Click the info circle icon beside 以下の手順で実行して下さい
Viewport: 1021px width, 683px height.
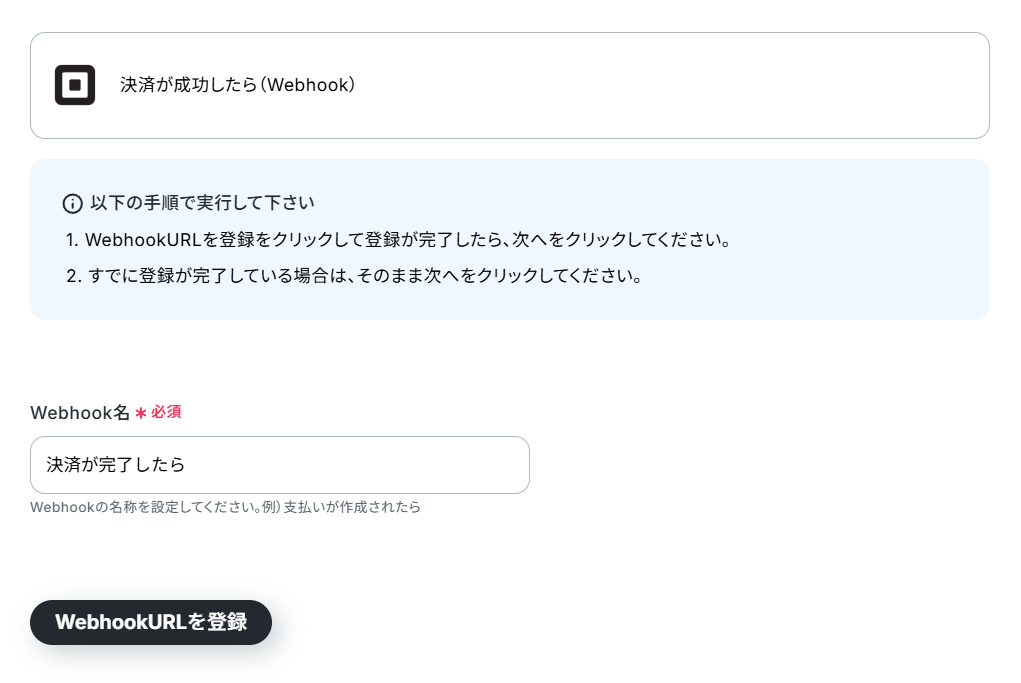pos(72,204)
